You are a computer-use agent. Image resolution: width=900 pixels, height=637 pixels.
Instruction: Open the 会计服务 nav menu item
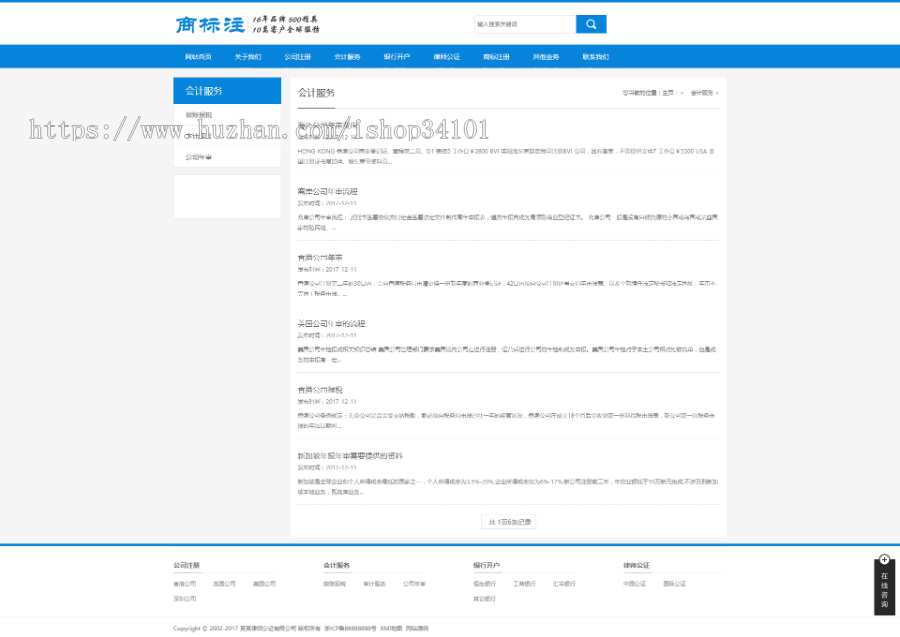(347, 57)
